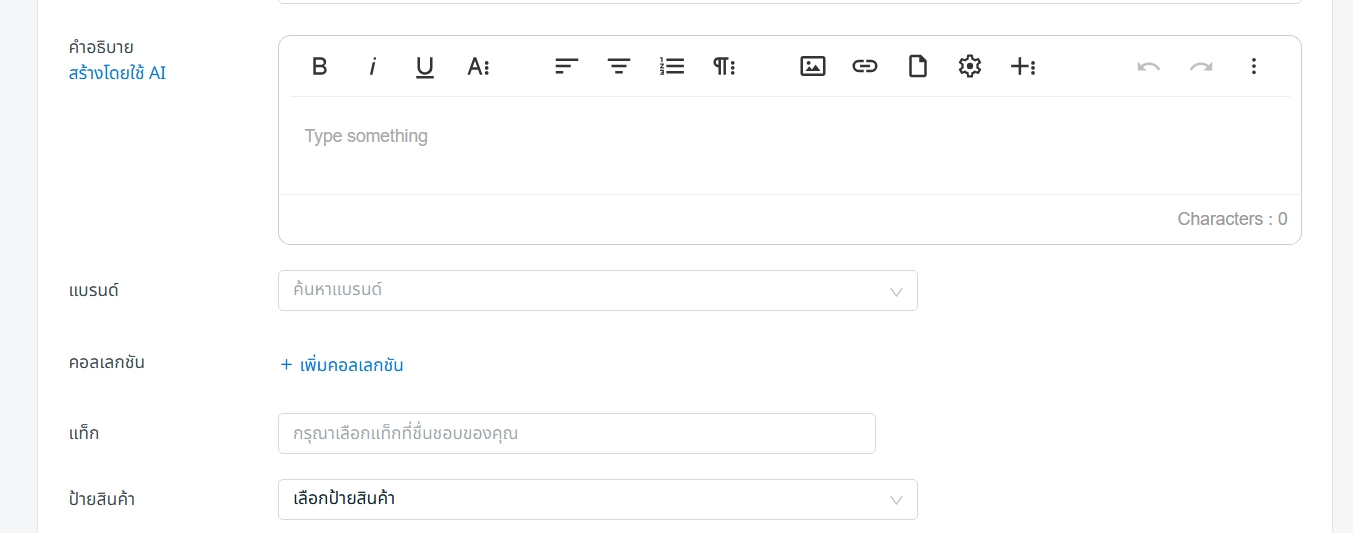The image size is (1353, 533).
Task: Click + เพิ่มคอลเลกชัน to add collection
Action: (342, 365)
